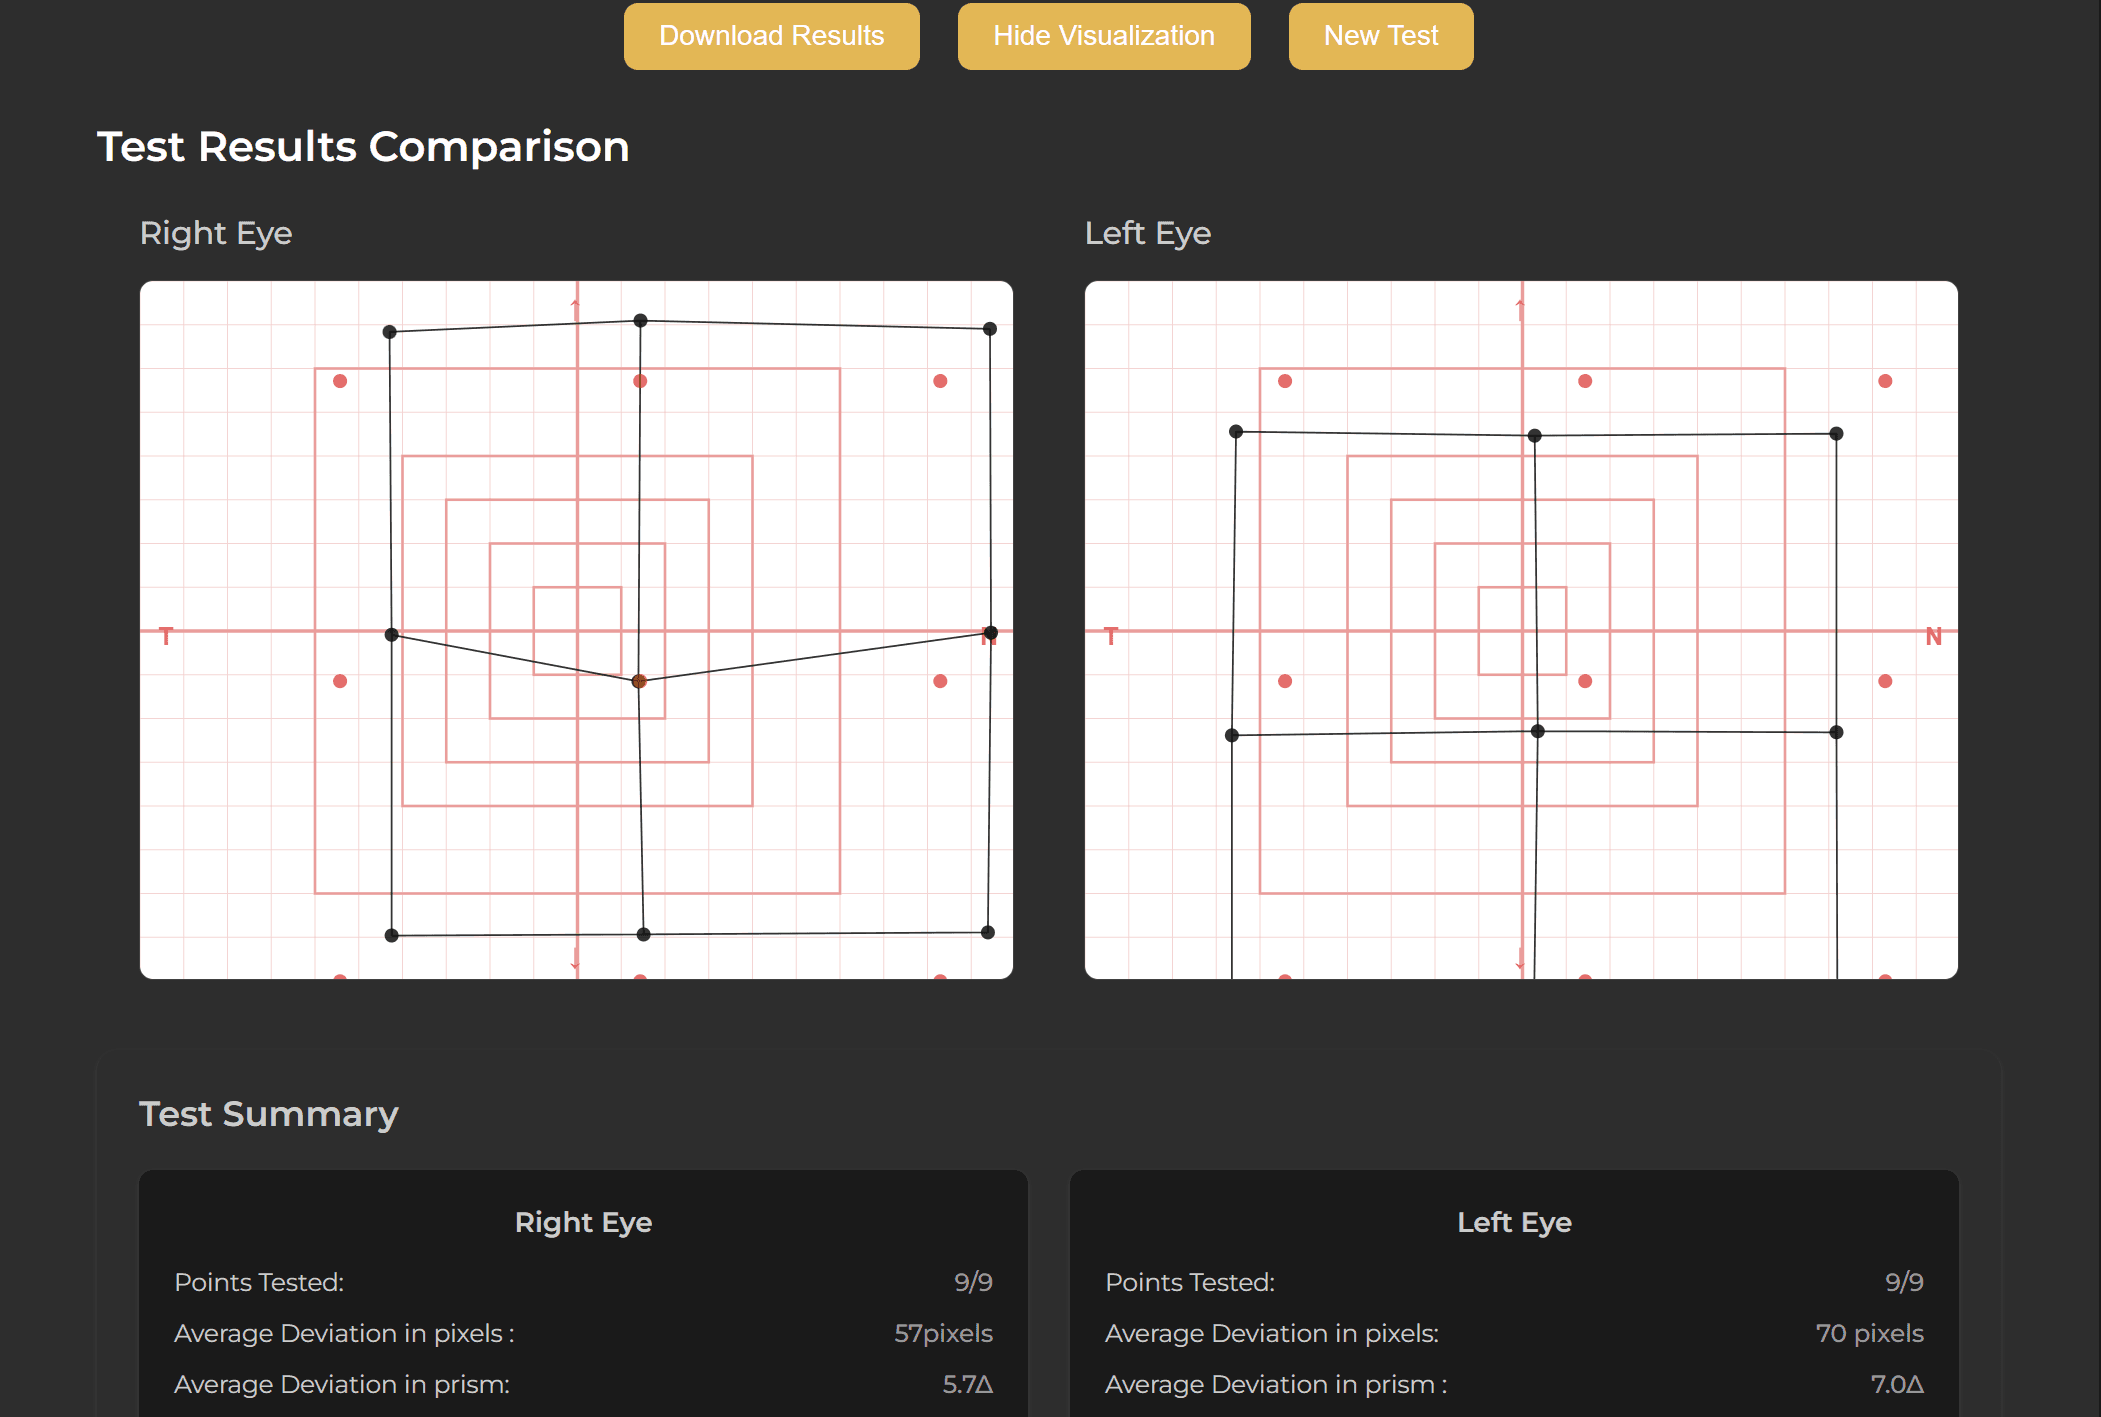
Task: Click the Right Eye chart title
Action: click(x=216, y=233)
